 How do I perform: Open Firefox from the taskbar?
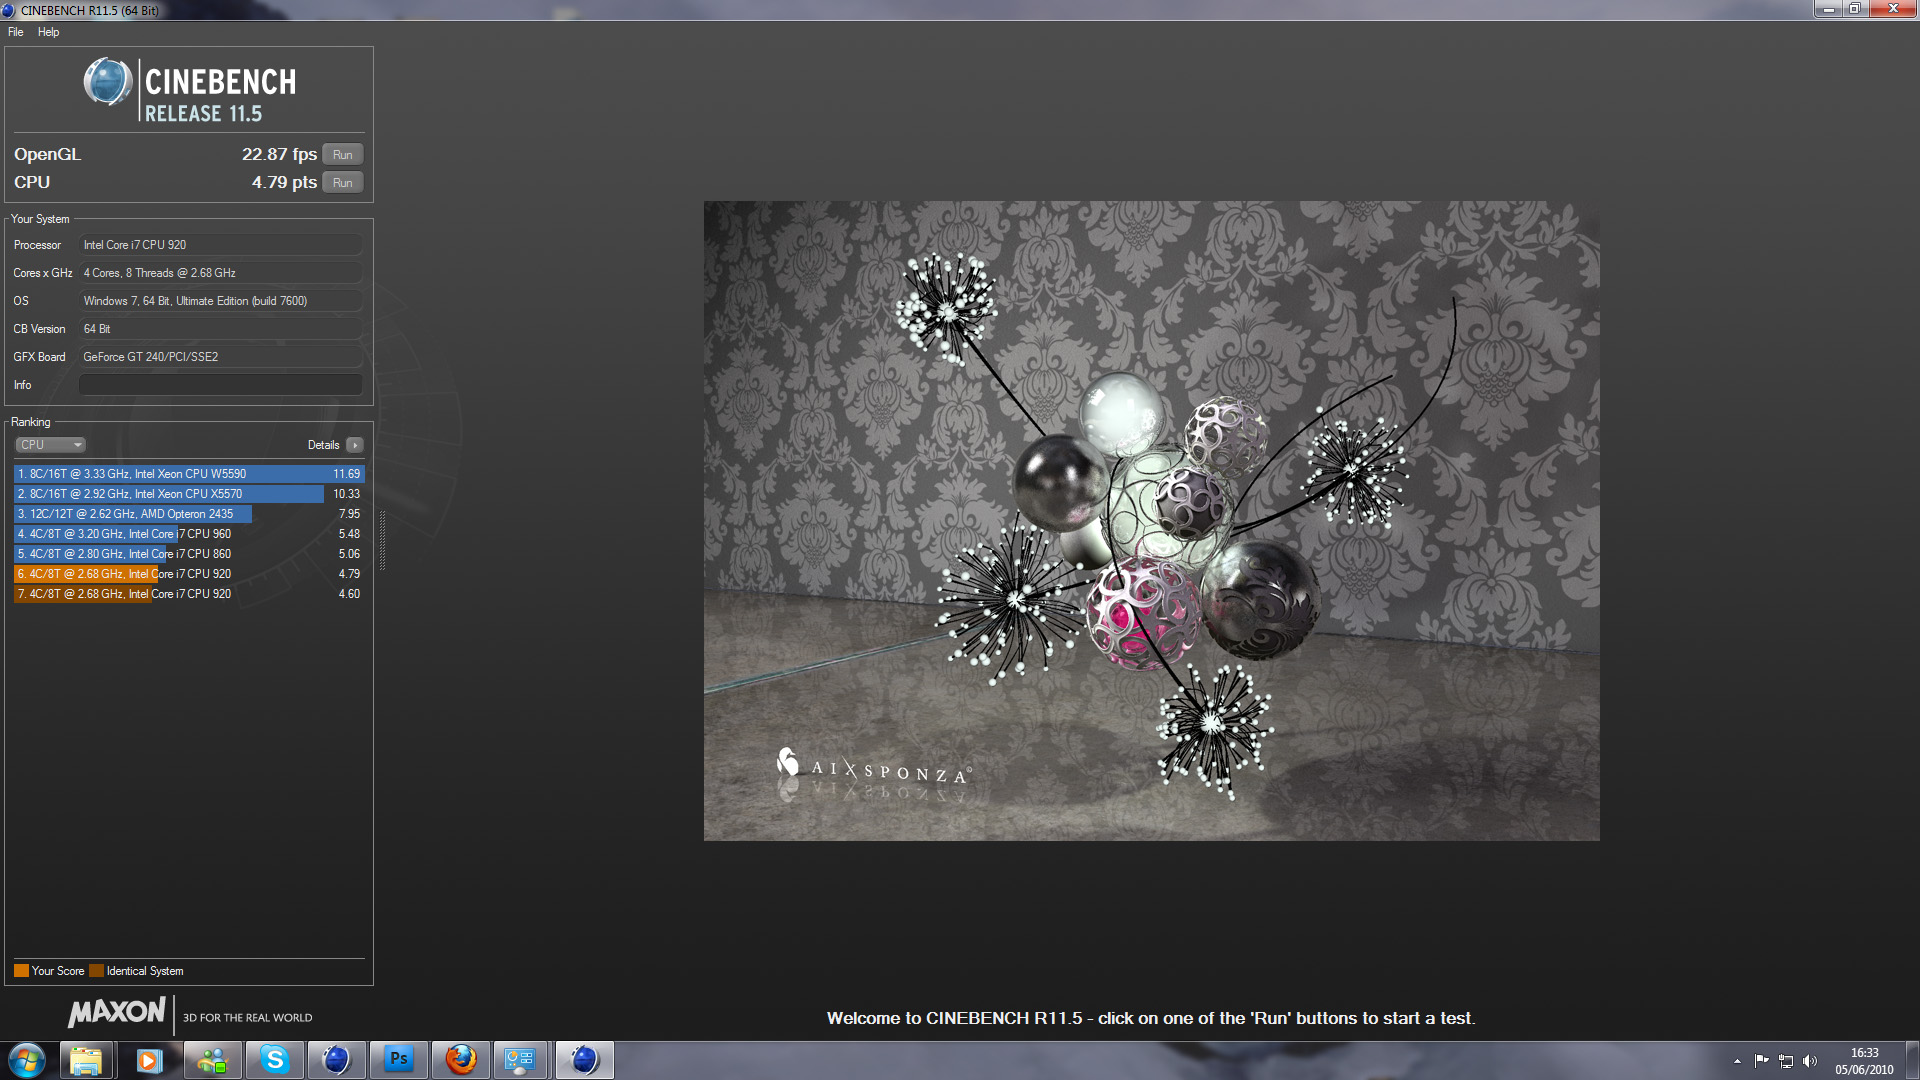(x=460, y=1060)
